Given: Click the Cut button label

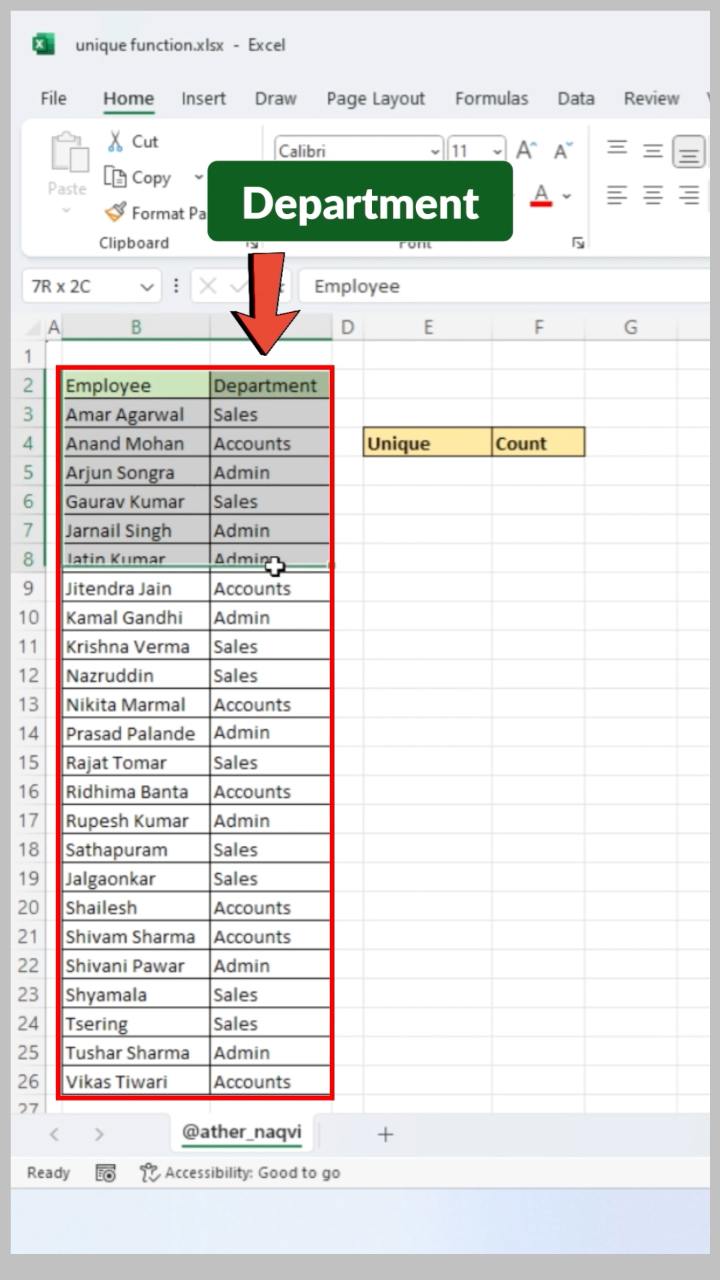Looking at the screenshot, I should [145, 141].
